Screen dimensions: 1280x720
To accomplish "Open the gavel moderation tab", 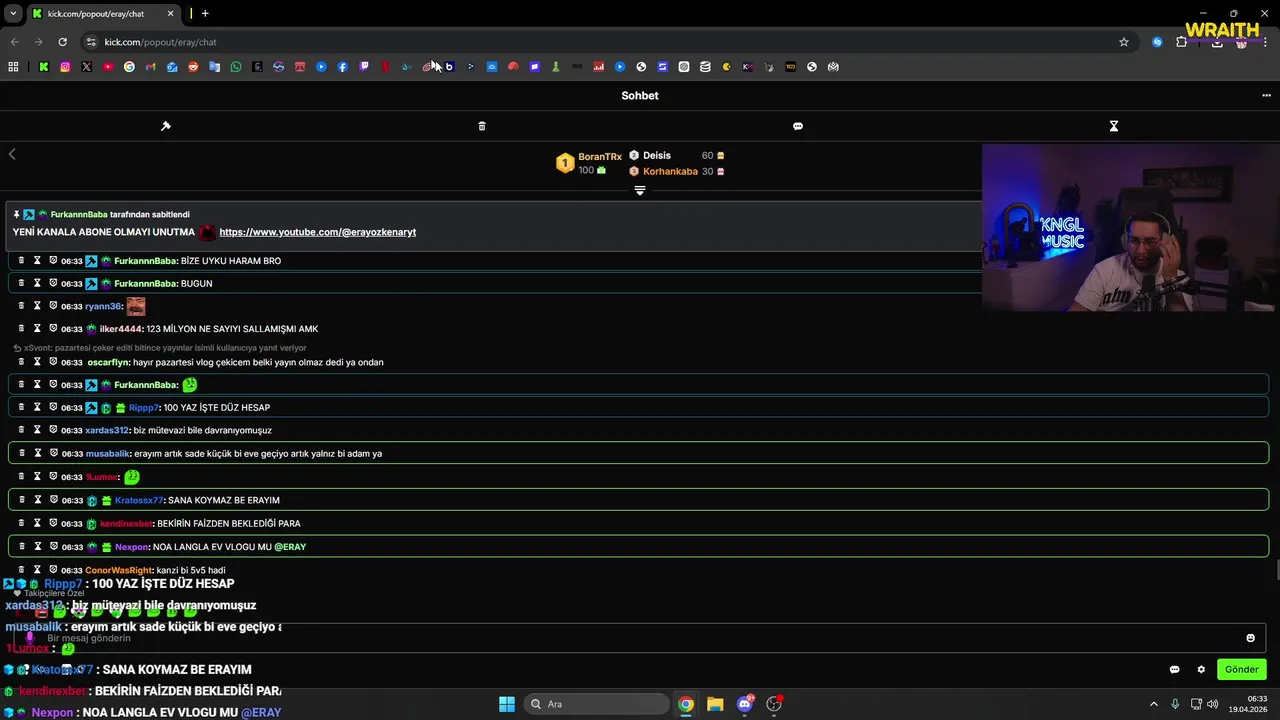I will 166,126.
